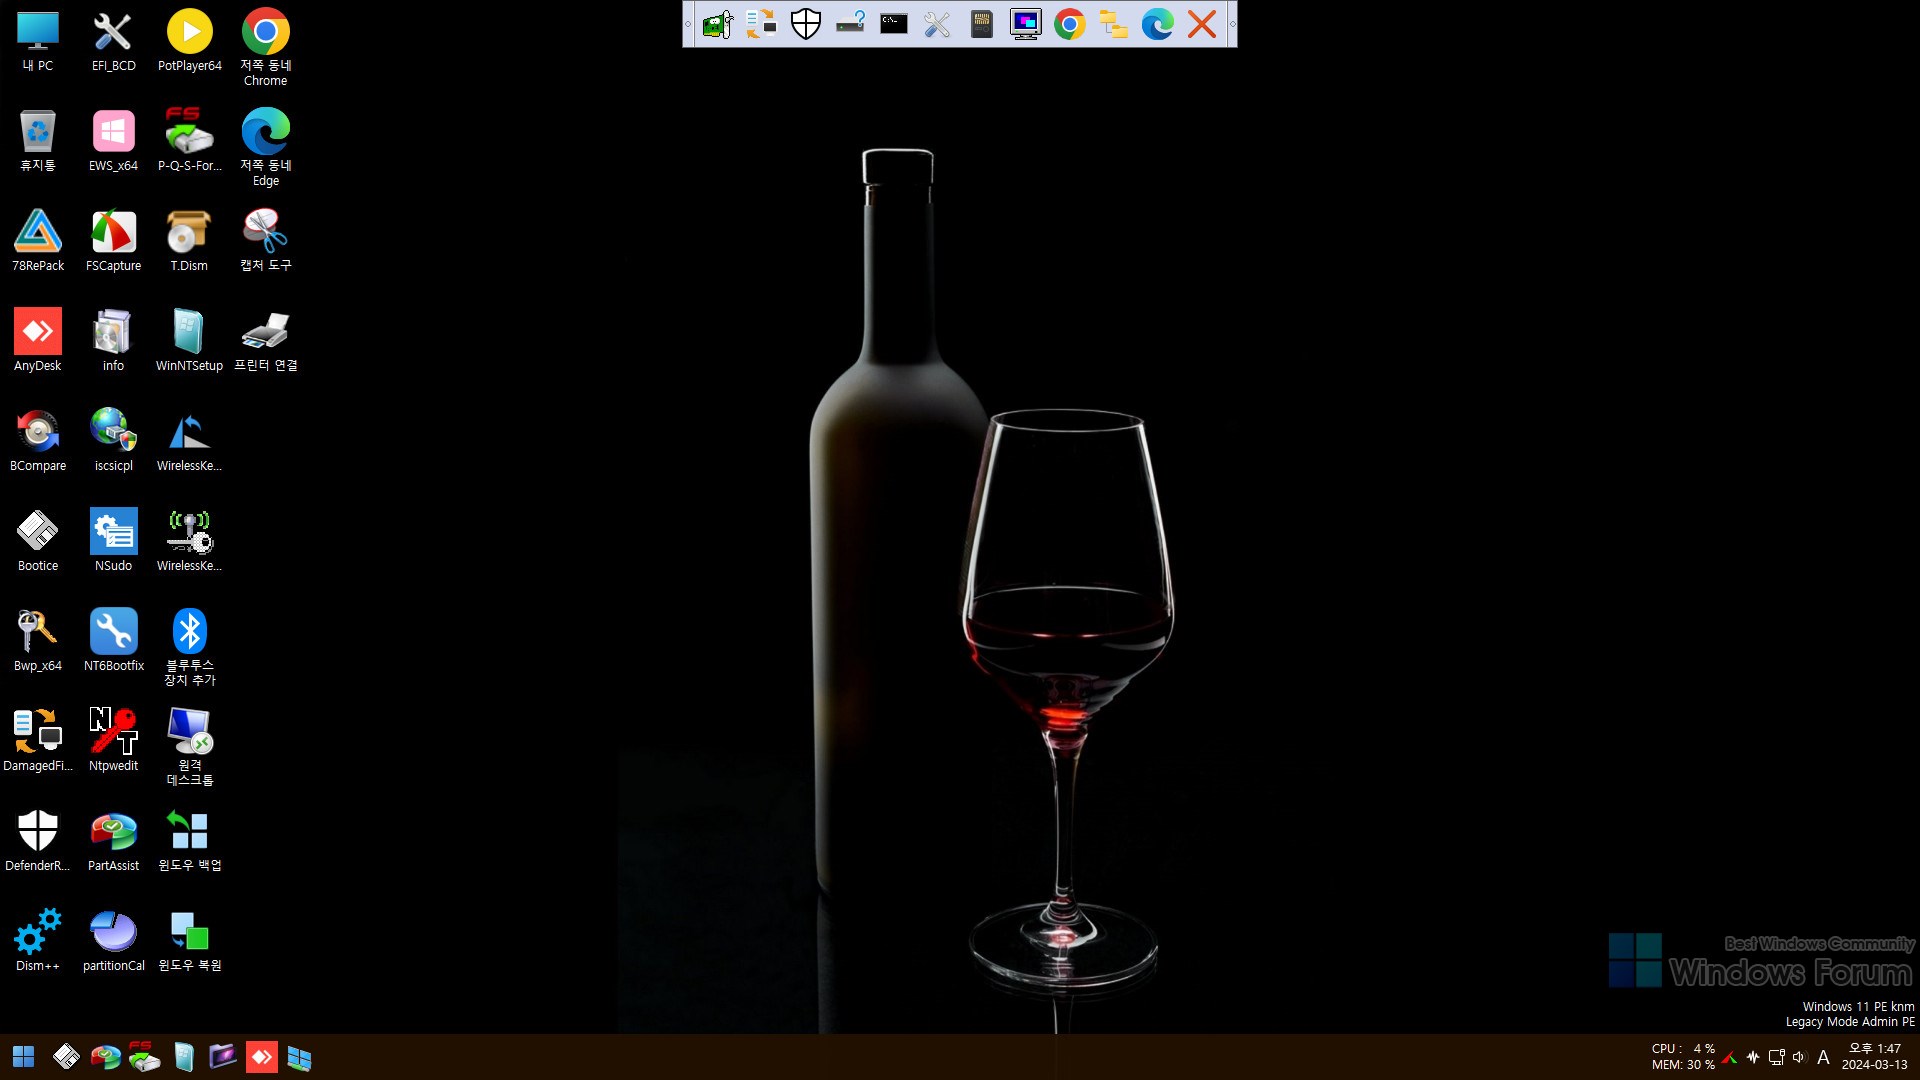The width and height of the screenshot is (1920, 1080).
Task: Click the file transfer arrows icon in top dock
Action: tap(762, 24)
